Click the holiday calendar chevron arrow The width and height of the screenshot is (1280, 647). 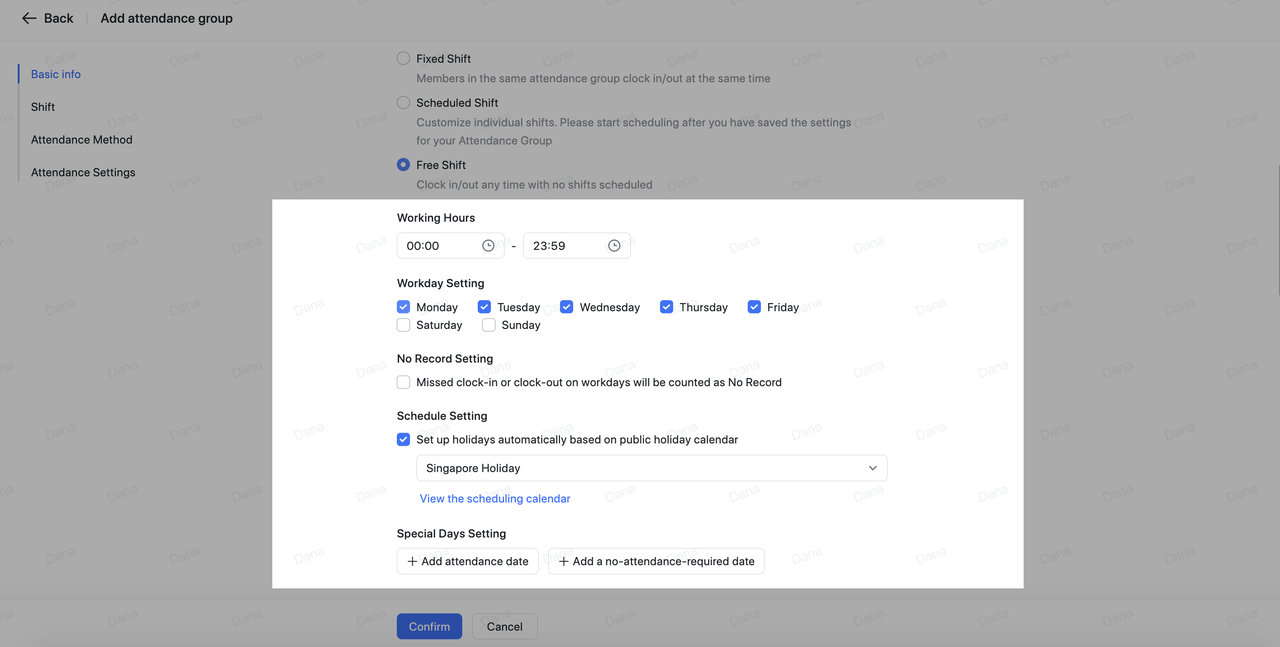pos(872,468)
